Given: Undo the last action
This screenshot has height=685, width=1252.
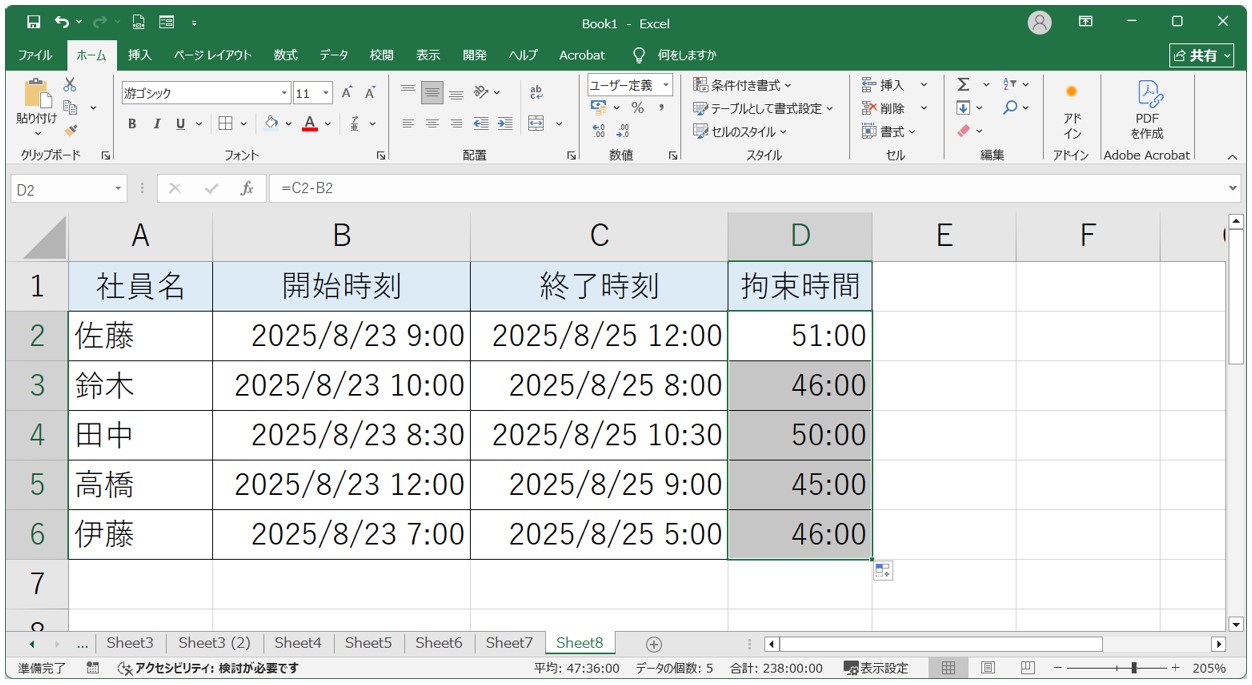Looking at the screenshot, I should click(x=62, y=22).
